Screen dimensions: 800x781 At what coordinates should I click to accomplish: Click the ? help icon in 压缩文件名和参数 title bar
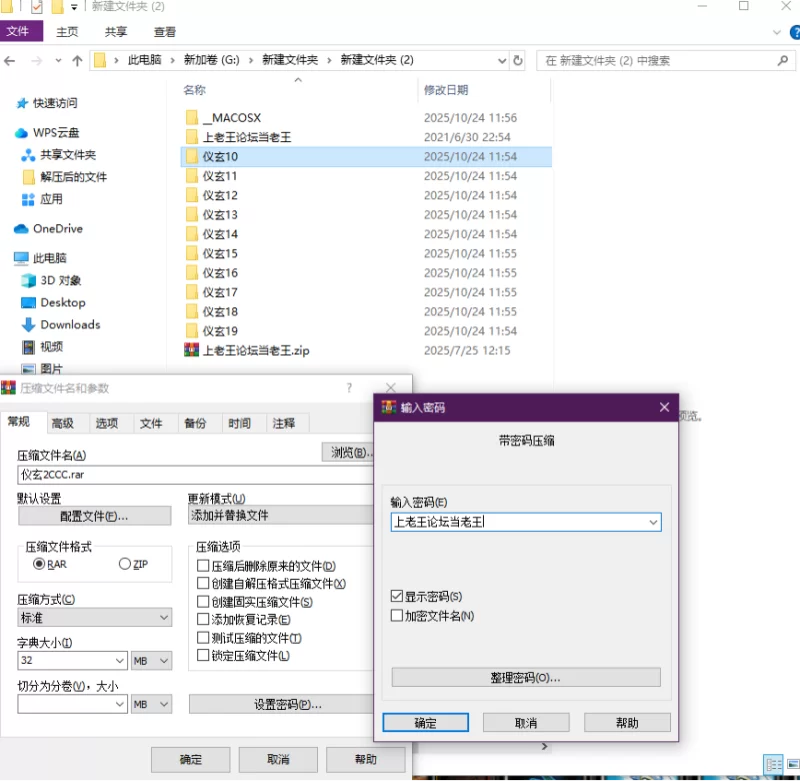point(349,388)
